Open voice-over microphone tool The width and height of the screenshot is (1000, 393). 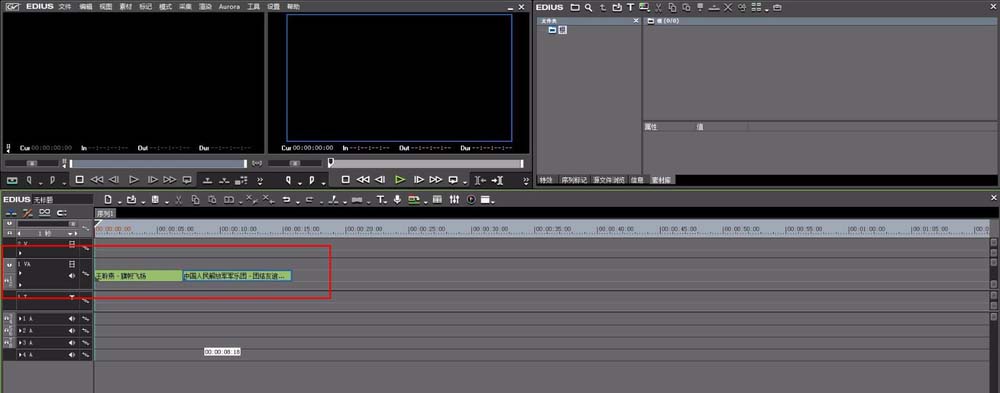click(397, 200)
